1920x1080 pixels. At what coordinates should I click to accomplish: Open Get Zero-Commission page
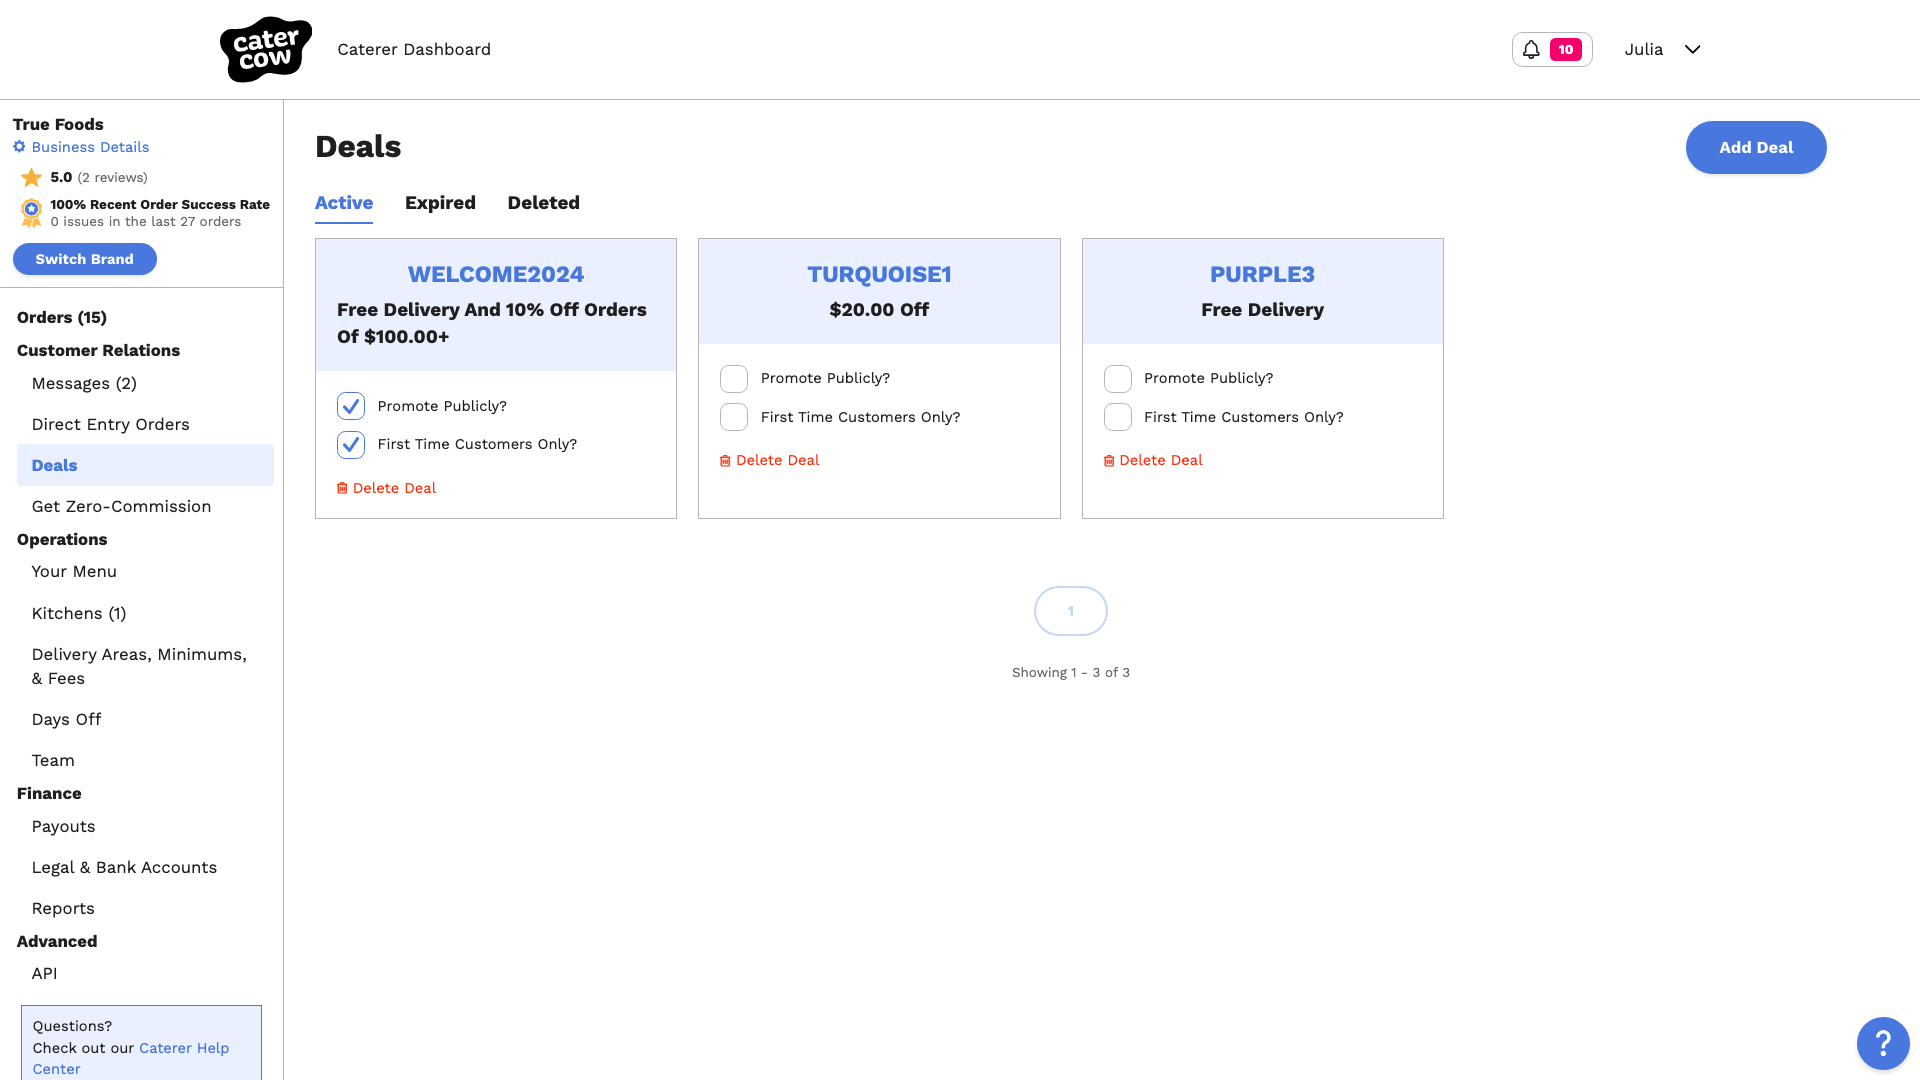click(121, 506)
